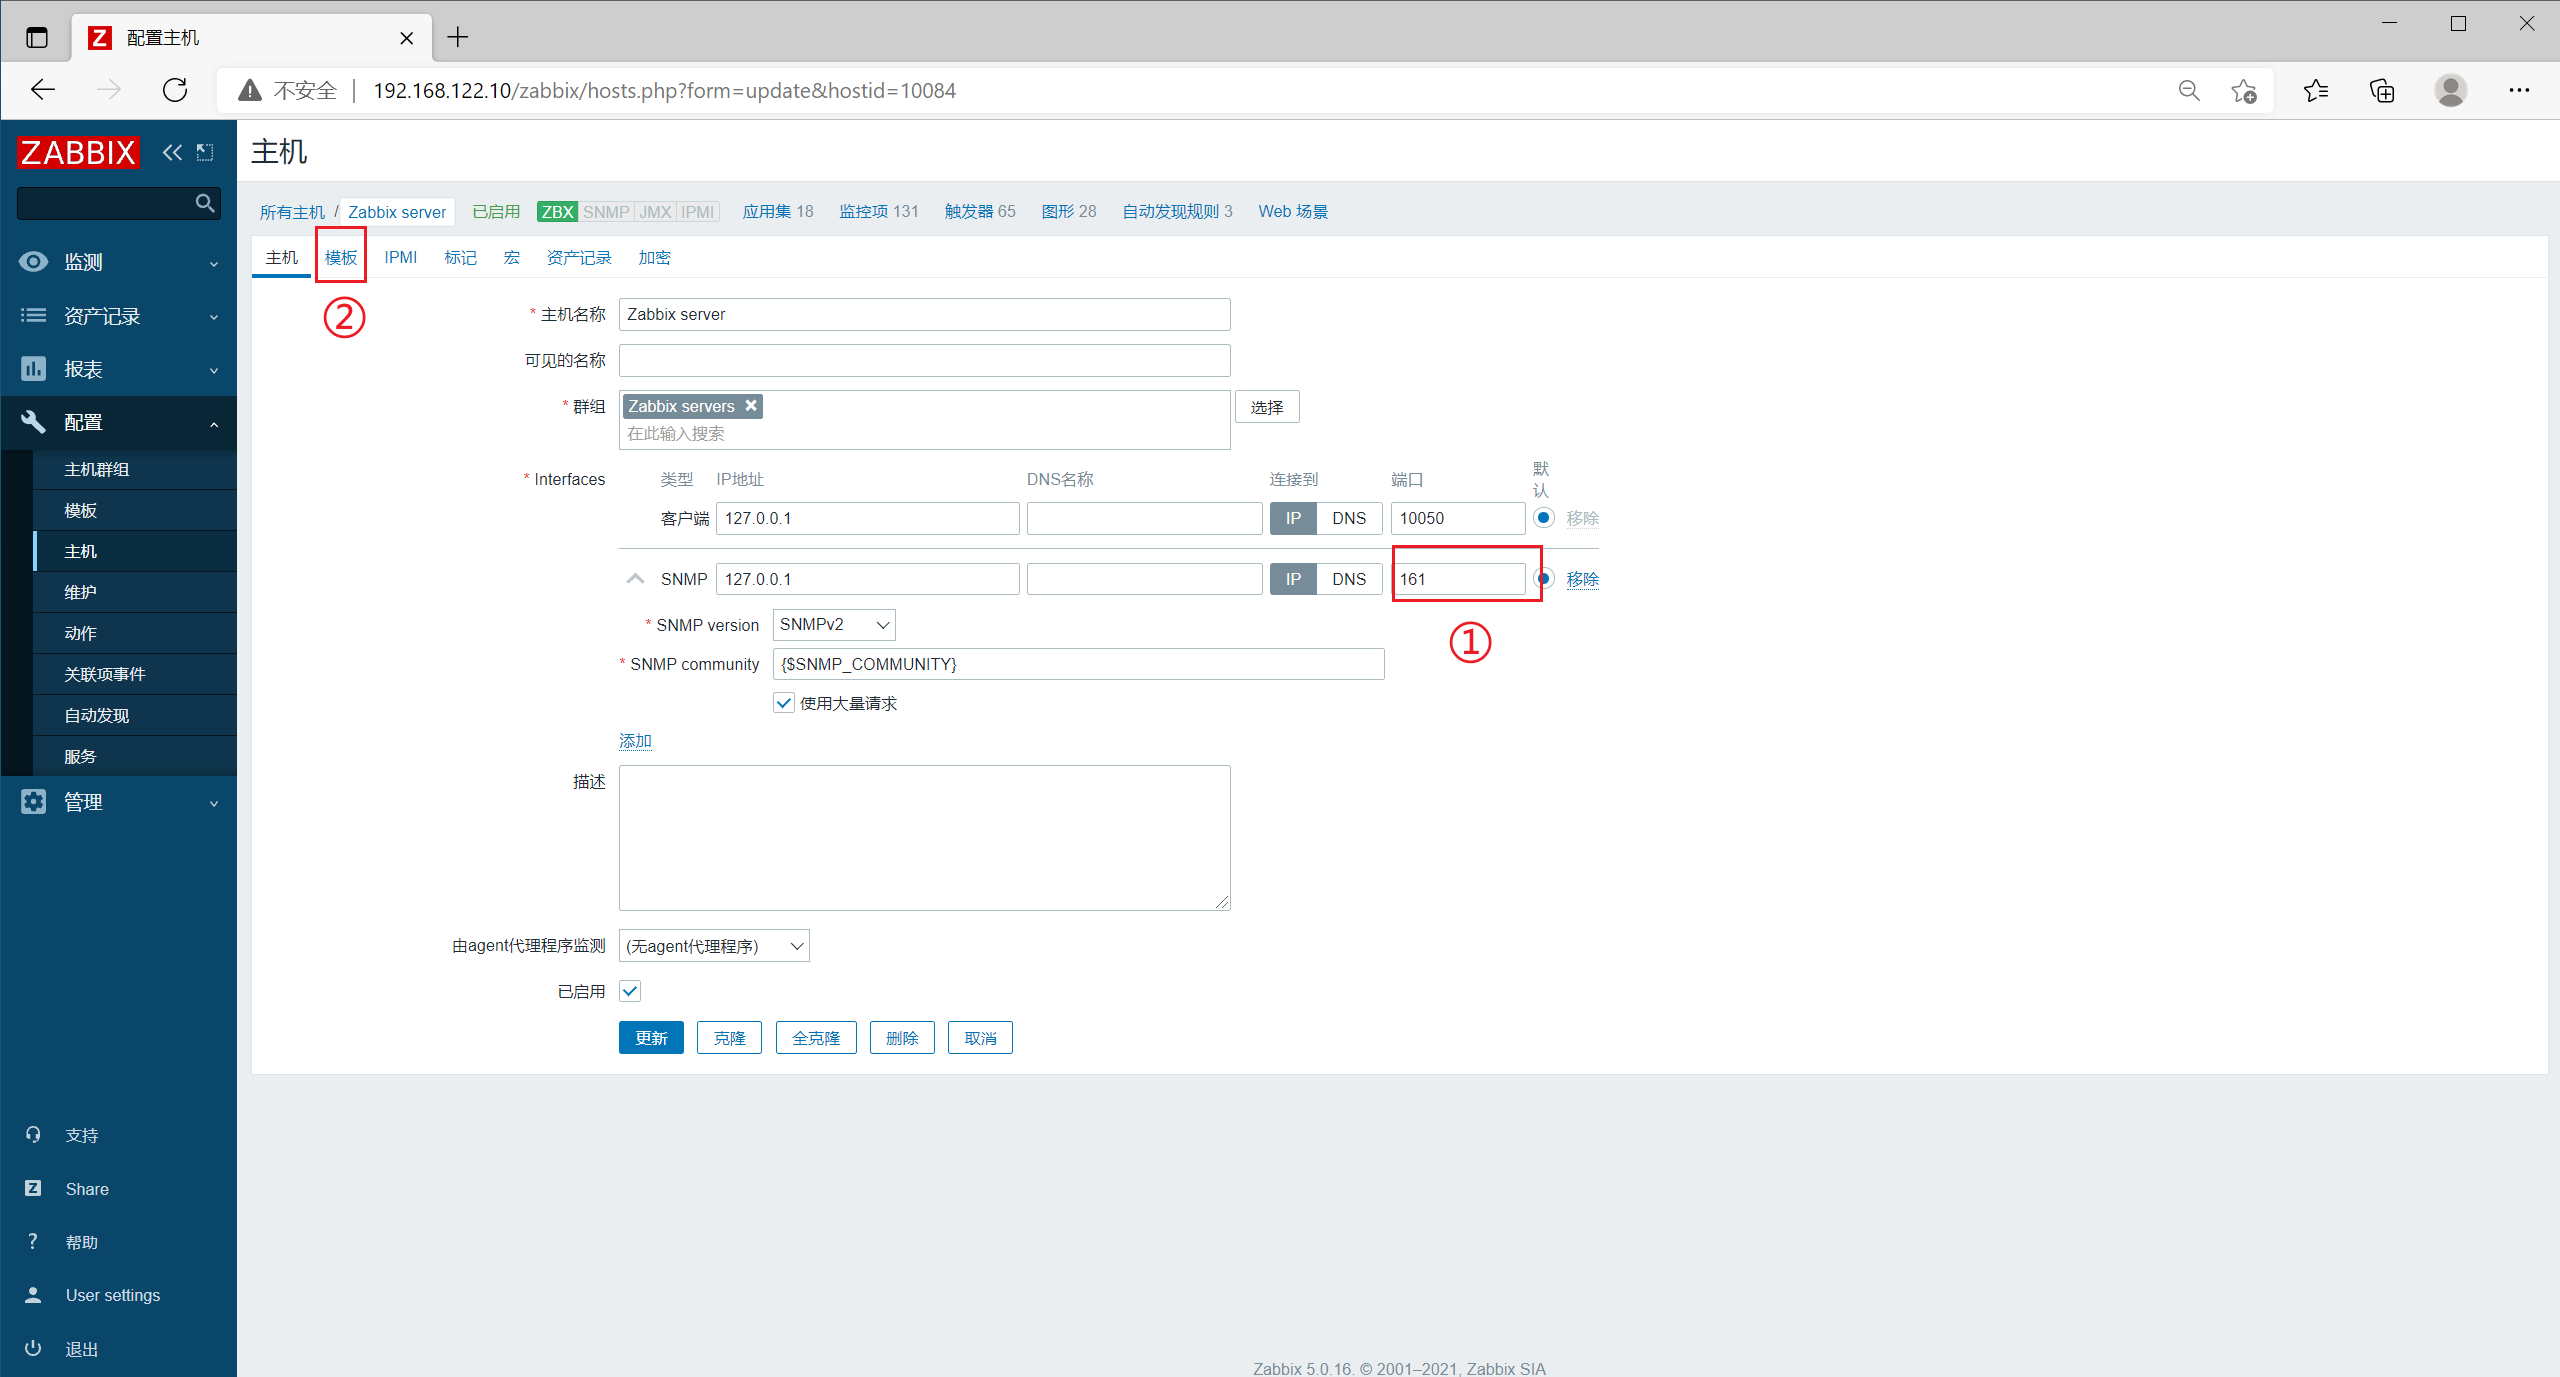Click the question mark icon for 帮助
The image size is (2560, 1377).
click(x=33, y=1242)
